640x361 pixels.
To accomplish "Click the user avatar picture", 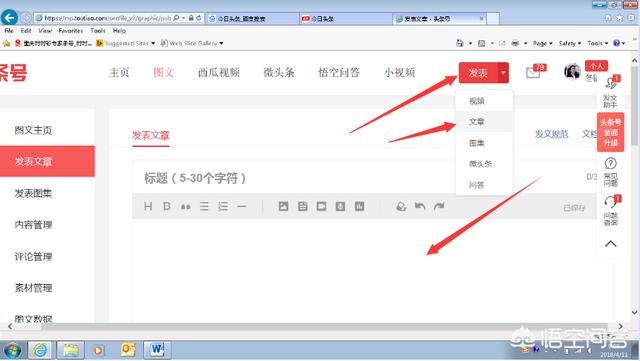I will 573,72.
